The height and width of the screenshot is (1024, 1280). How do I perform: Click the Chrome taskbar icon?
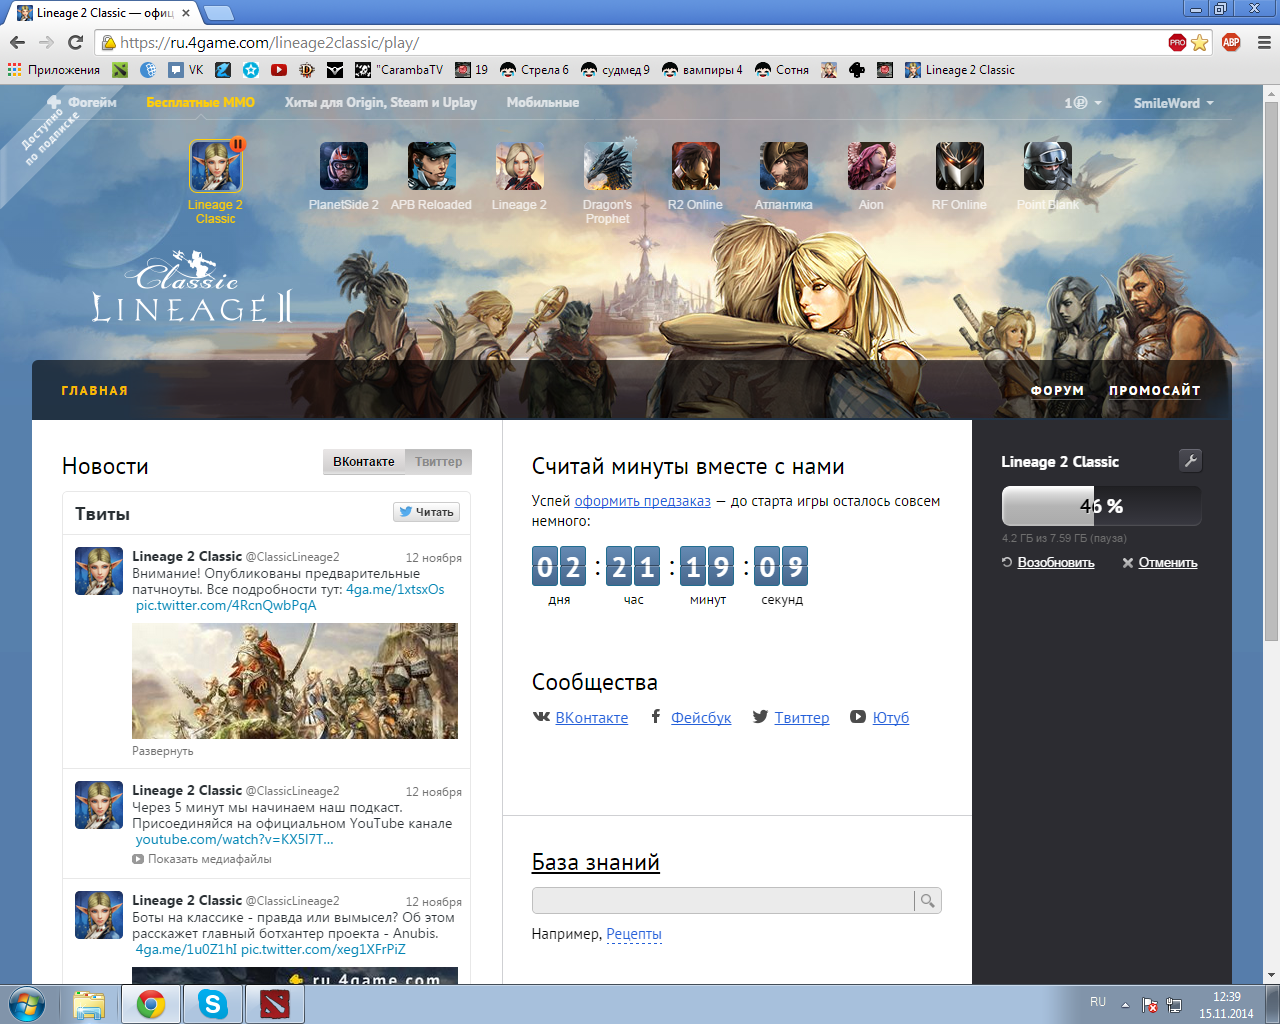[x=151, y=1004]
